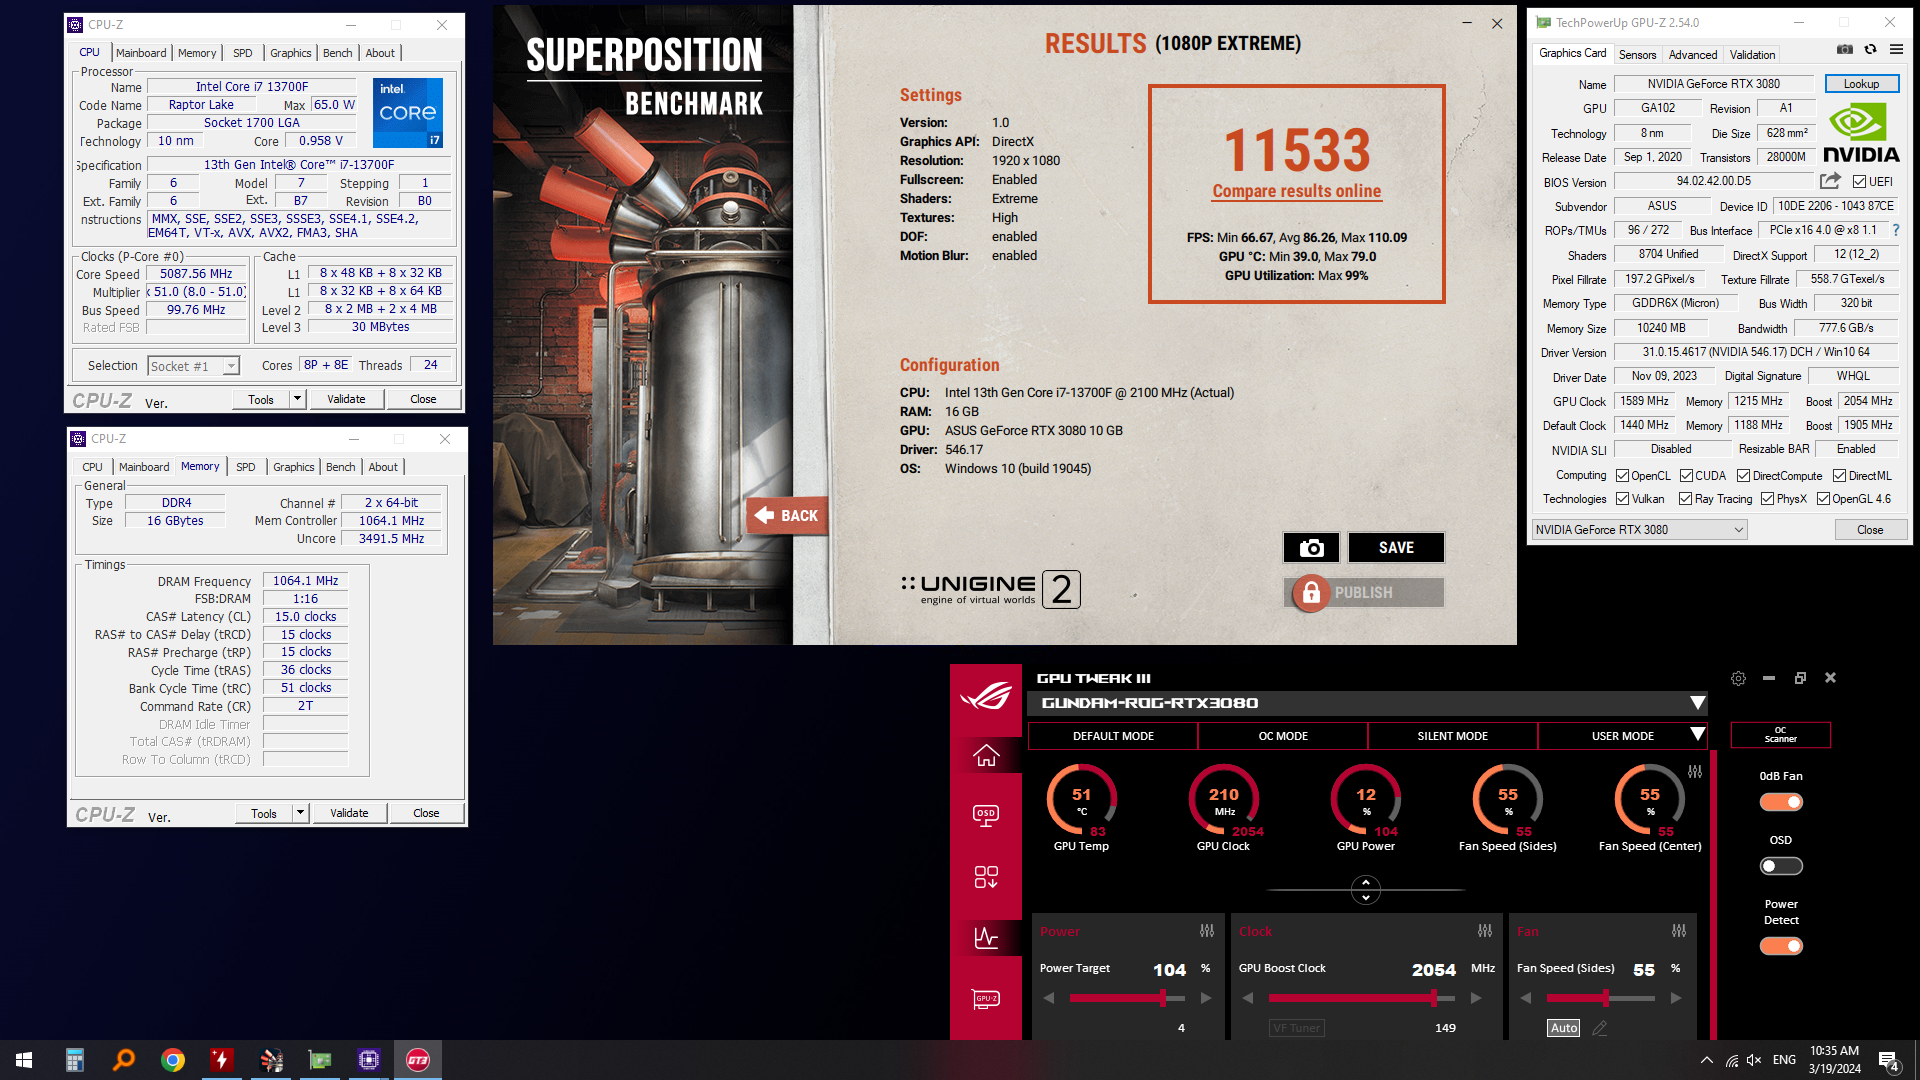Screen dimensions: 1920x1080
Task: Open the GPU-Z sidebar icon in GPU Tweak
Action: tap(986, 999)
